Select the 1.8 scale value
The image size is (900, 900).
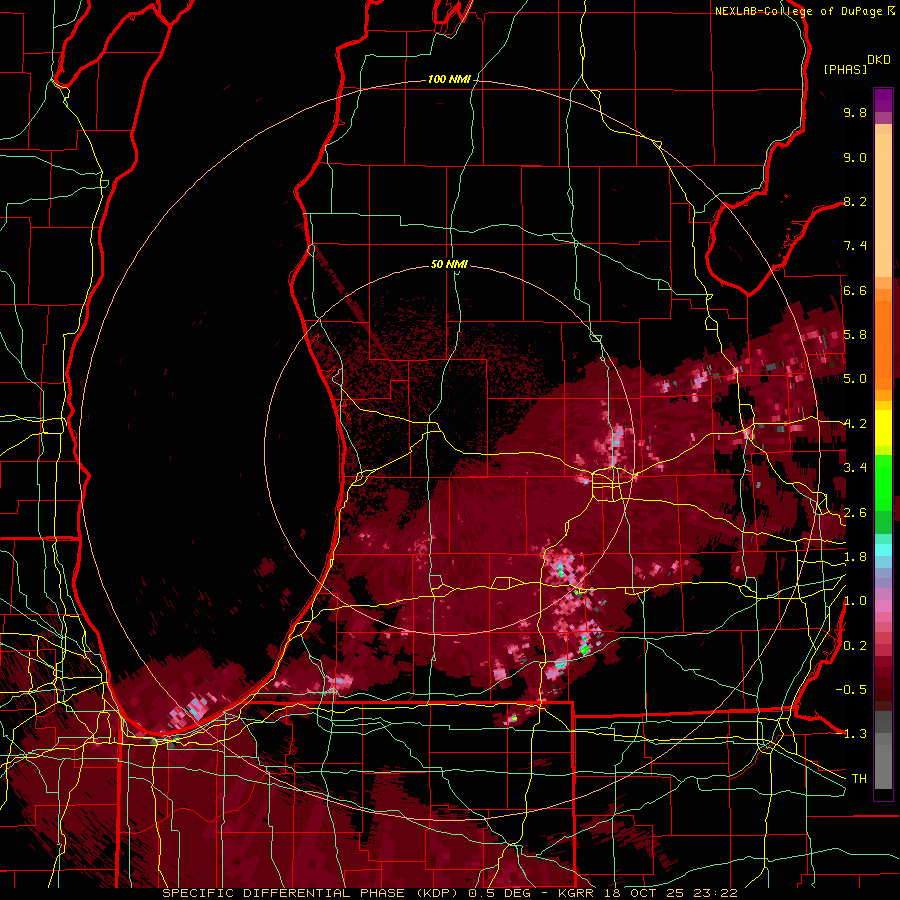point(855,557)
